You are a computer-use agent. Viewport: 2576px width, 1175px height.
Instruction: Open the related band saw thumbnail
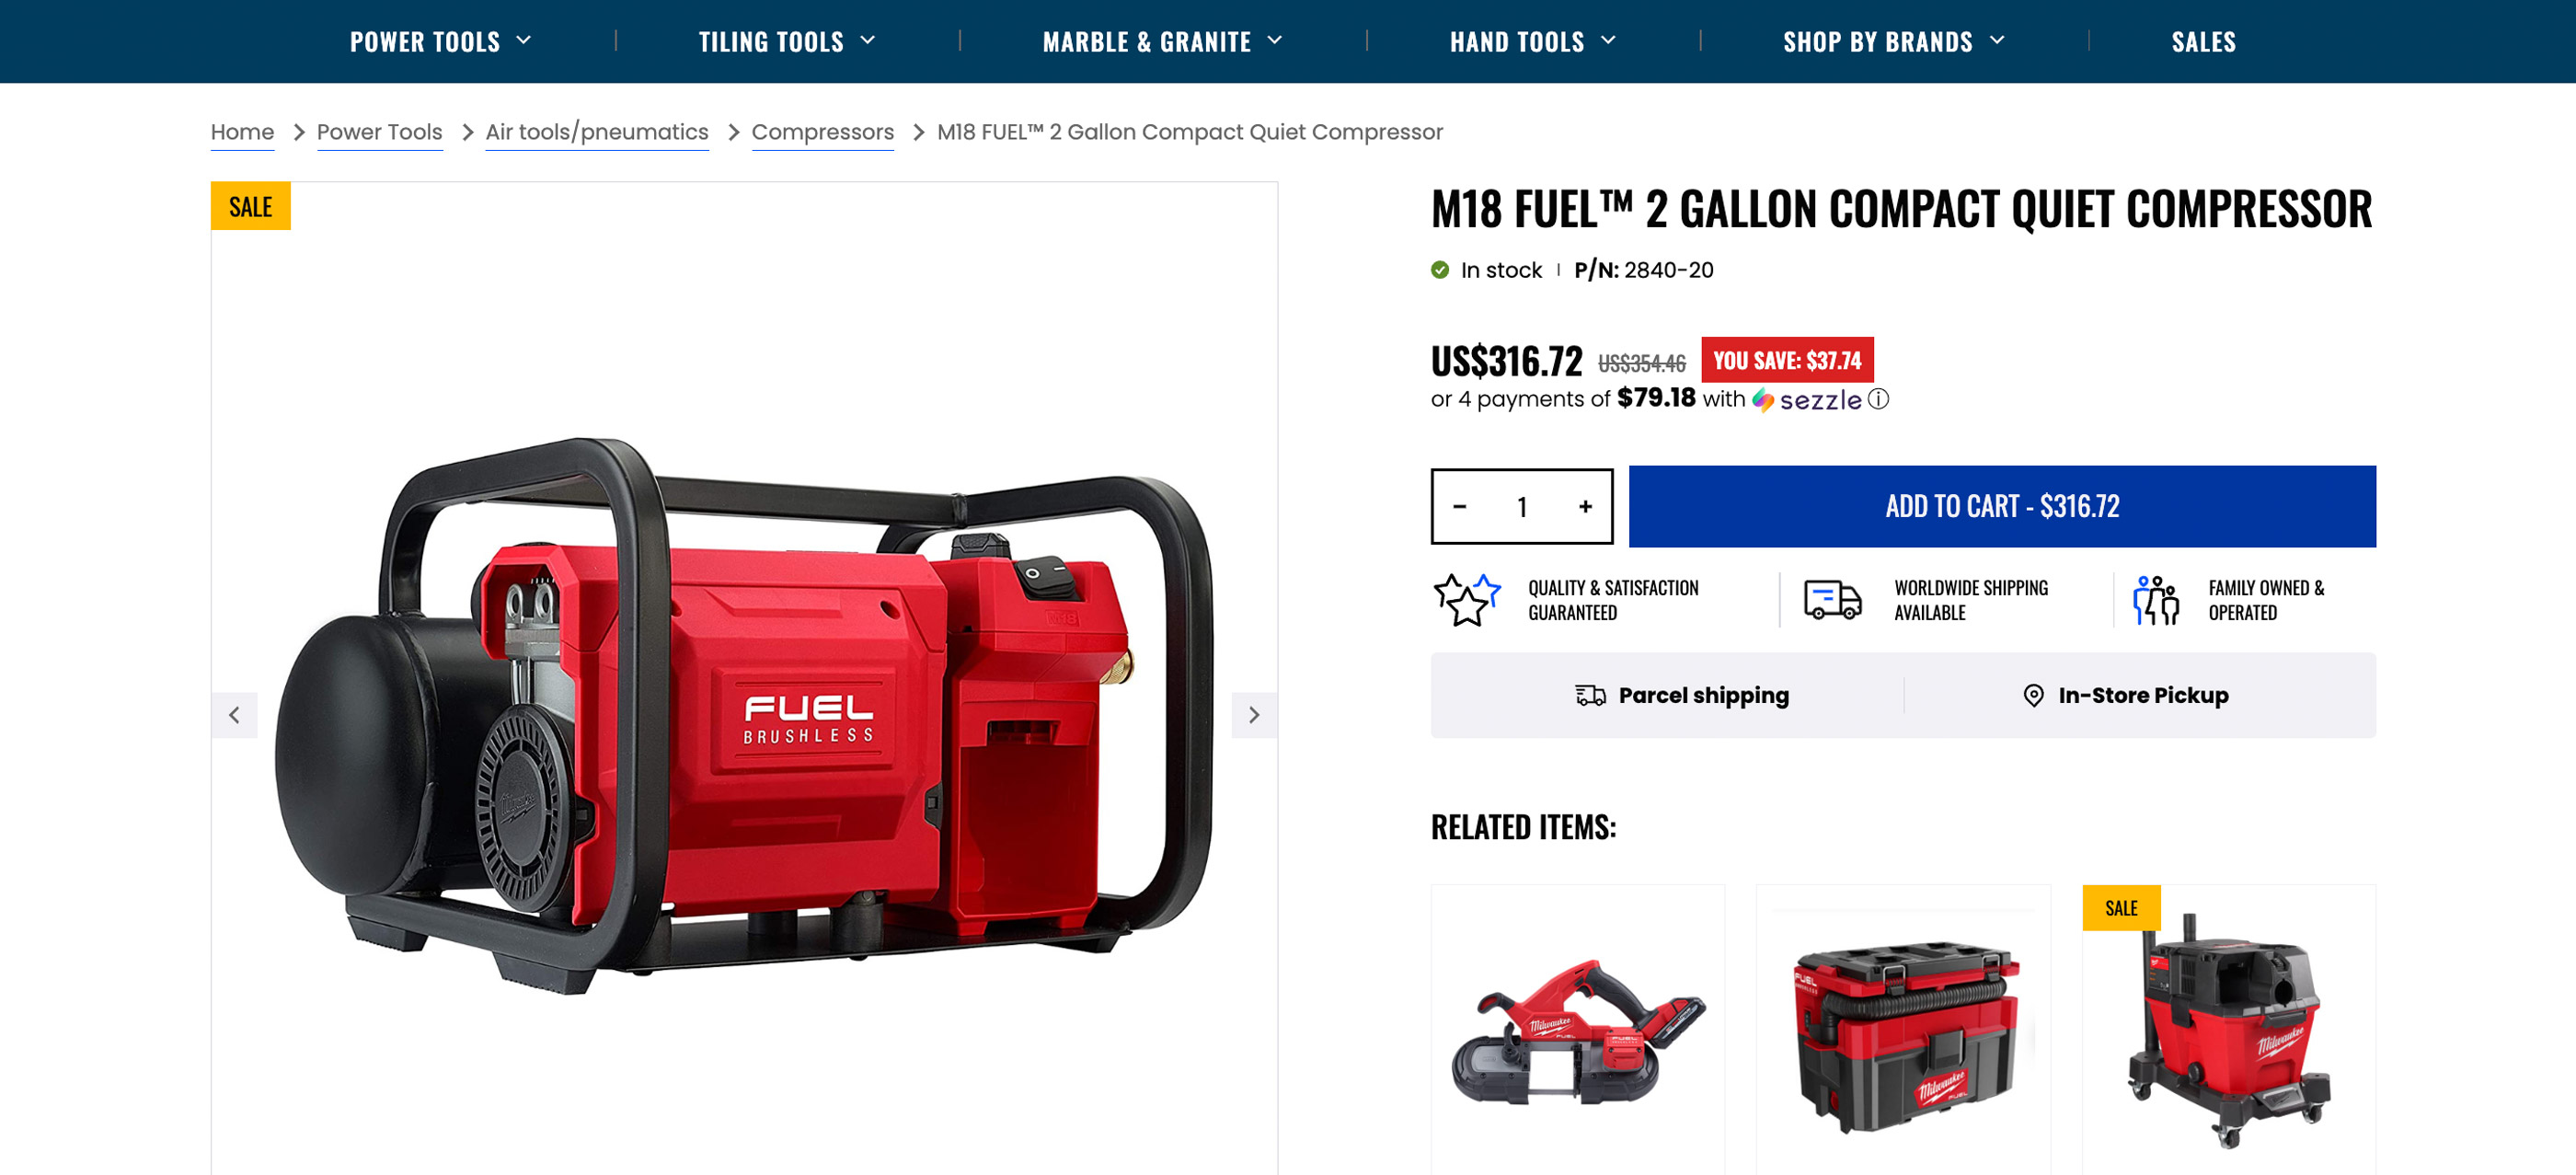coord(1577,1030)
